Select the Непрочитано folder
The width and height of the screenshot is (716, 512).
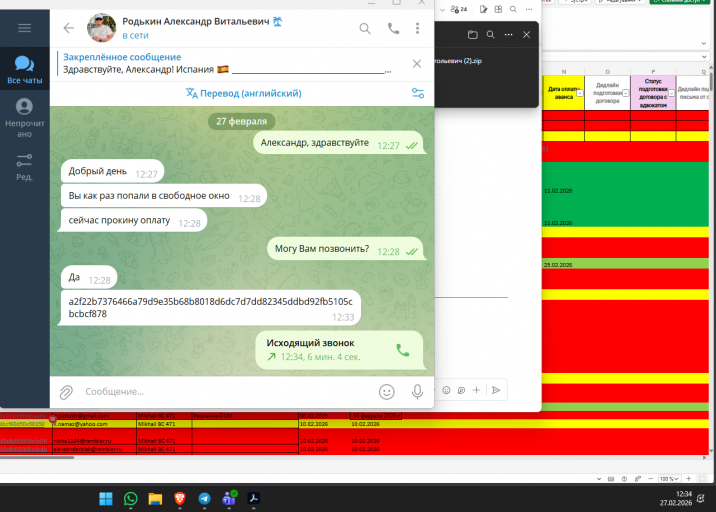click(25, 118)
